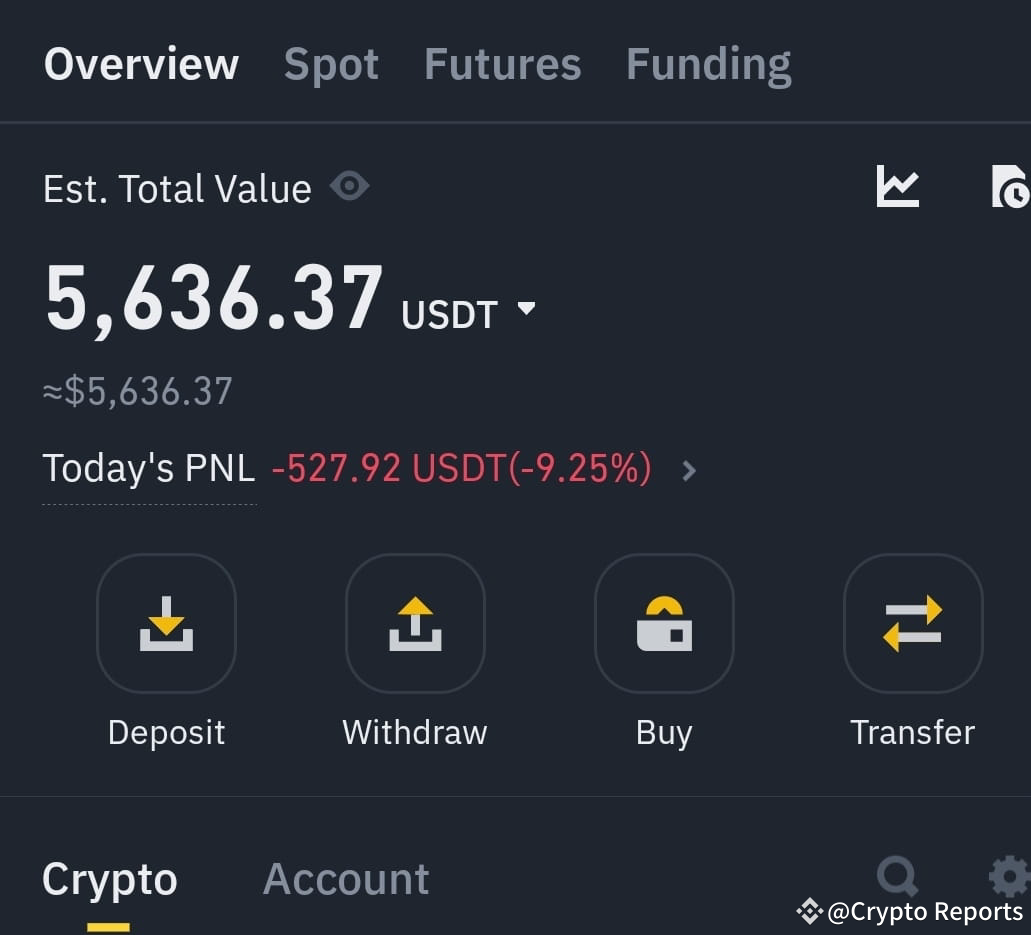Expand Today's PNL details via chevron
Image resolution: width=1031 pixels, height=935 pixels.
689,470
